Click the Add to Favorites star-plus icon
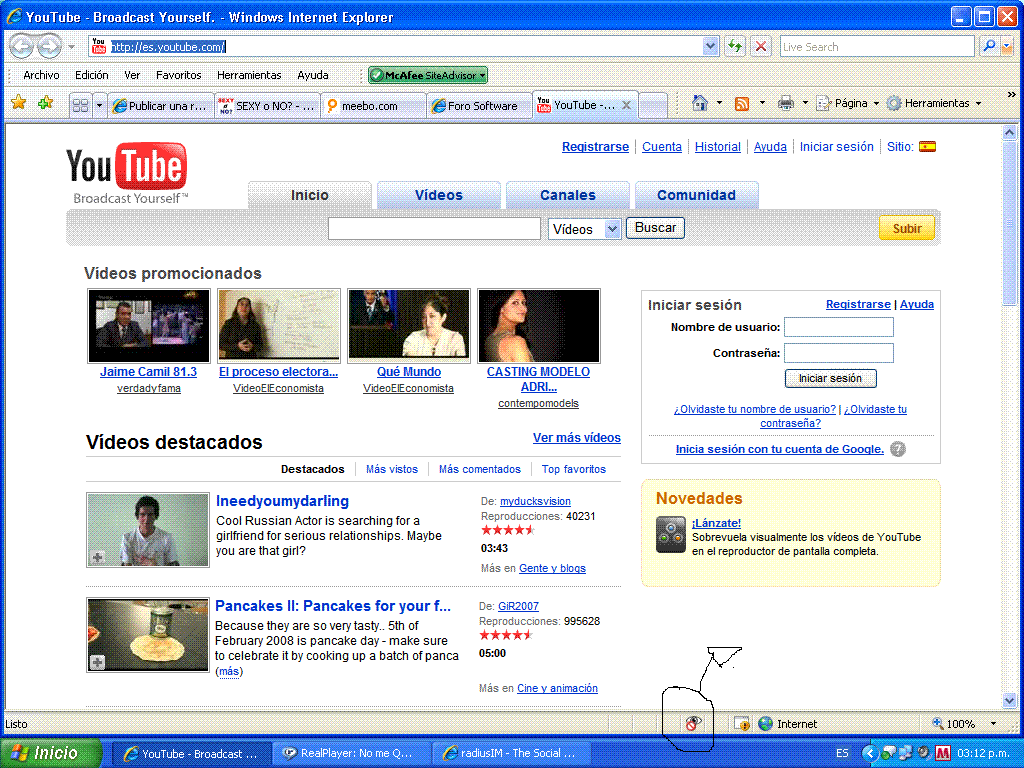The width and height of the screenshot is (1024, 768). point(45,103)
